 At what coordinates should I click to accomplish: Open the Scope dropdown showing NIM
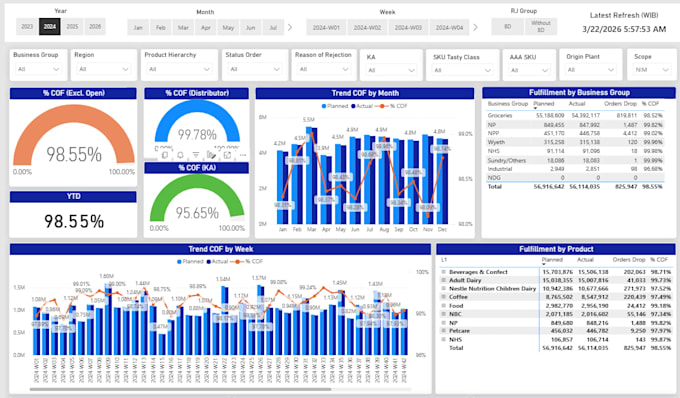(x=651, y=70)
